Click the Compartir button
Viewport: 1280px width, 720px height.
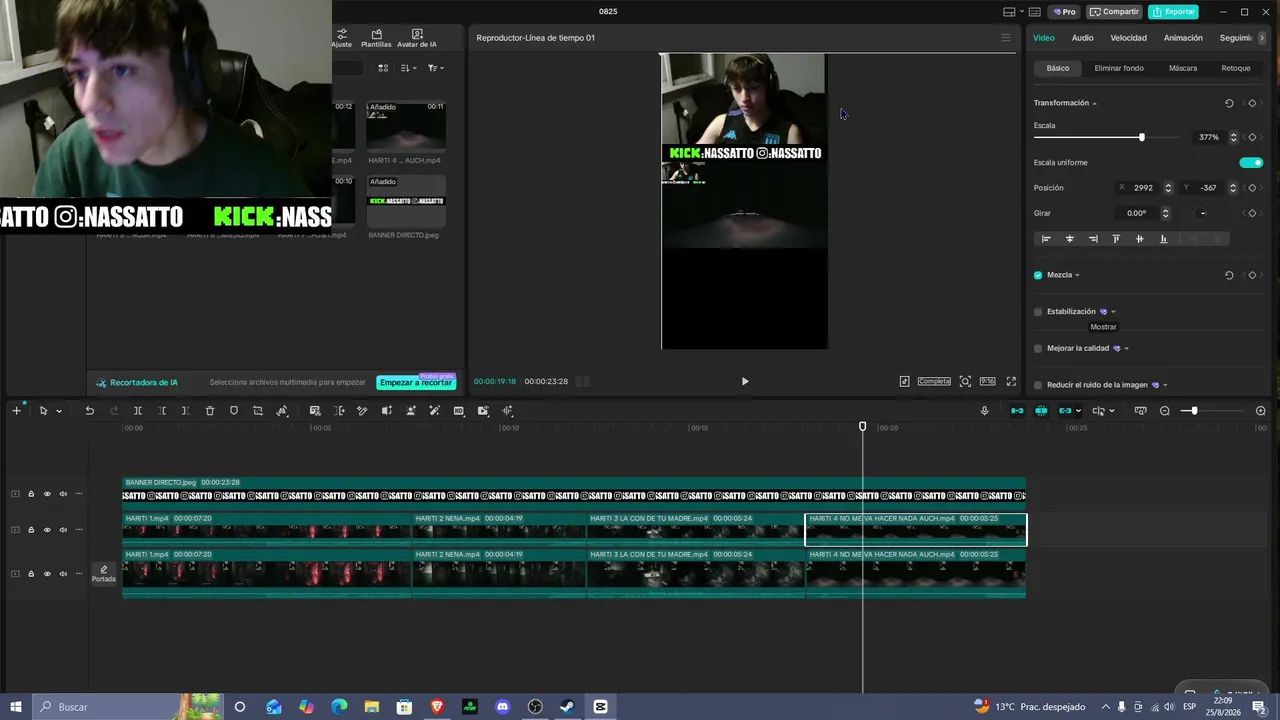[x=1114, y=12]
